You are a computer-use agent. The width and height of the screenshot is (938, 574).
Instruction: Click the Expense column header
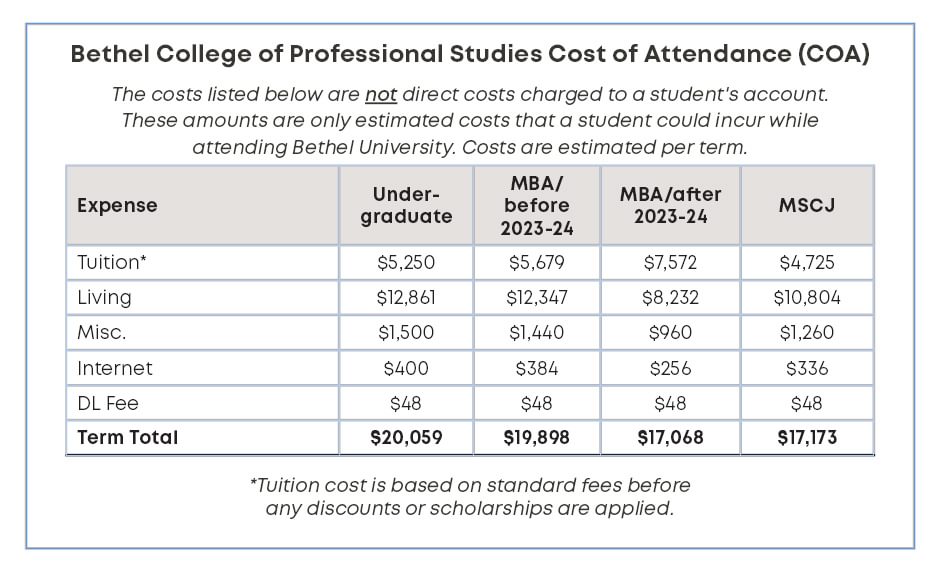point(117,205)
